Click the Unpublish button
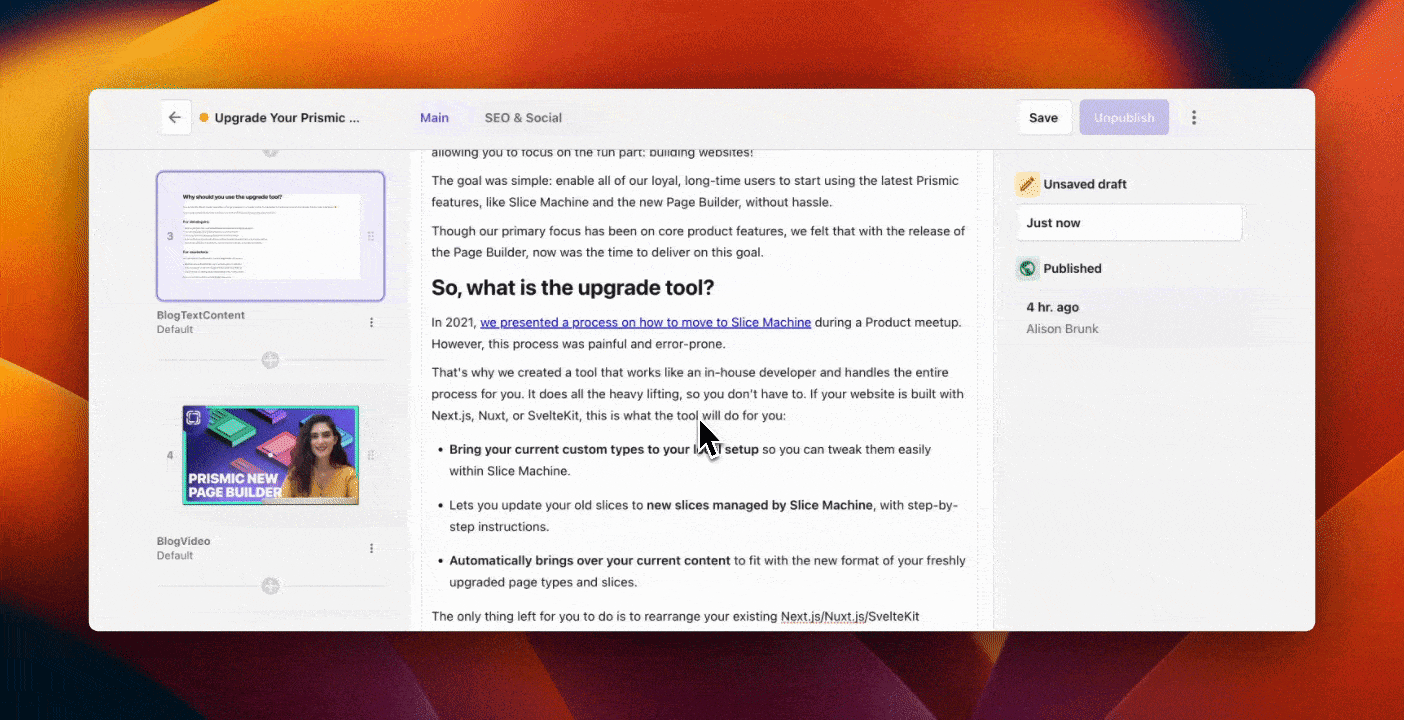This screenshot has width=1404, height=720. point(1124,117)
